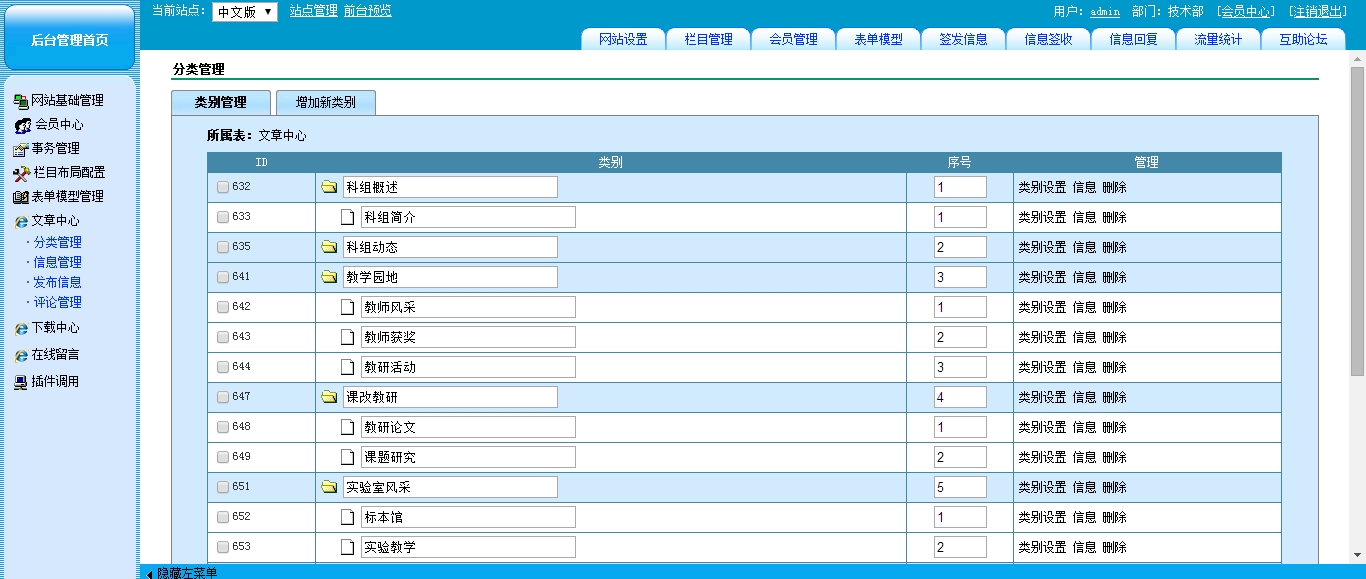The image size is (1366, 579).
Task: Click the 表单模型管理 sidebar icon
Action: 20,197
